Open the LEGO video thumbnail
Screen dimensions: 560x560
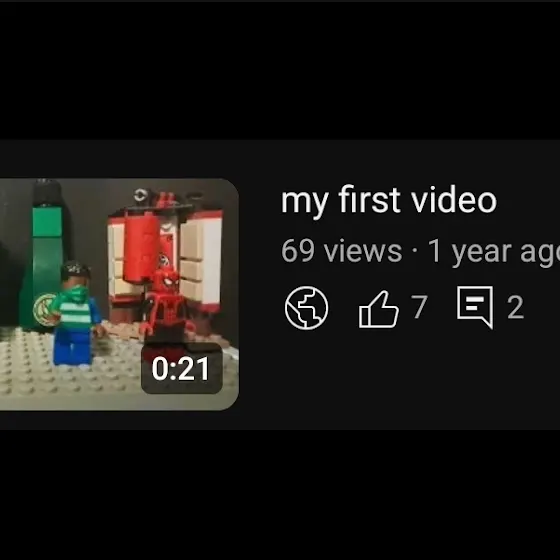119,294
